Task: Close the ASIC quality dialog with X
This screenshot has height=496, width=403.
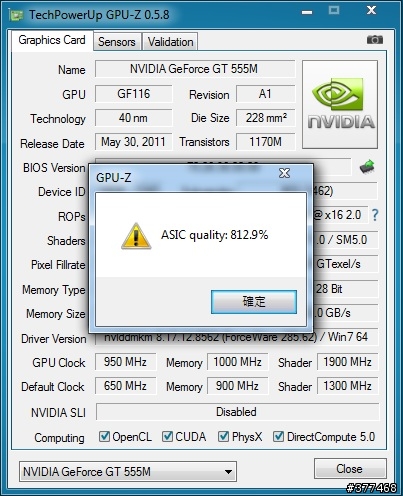Action: [x=284, y=173]
